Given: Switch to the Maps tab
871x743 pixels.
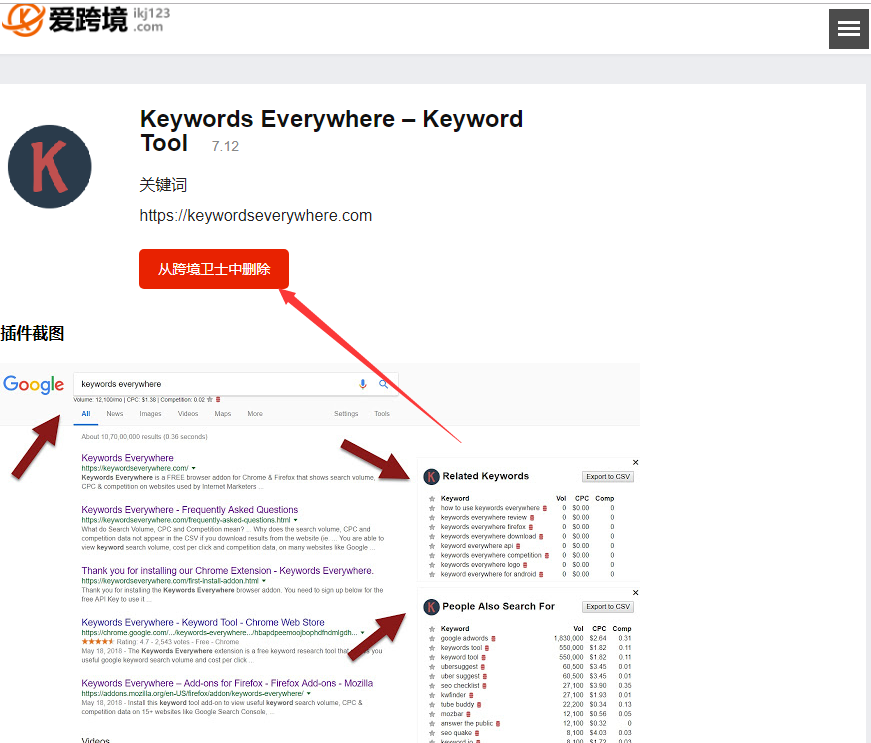Looking at the screenshot, I should (x=223, y=414).
